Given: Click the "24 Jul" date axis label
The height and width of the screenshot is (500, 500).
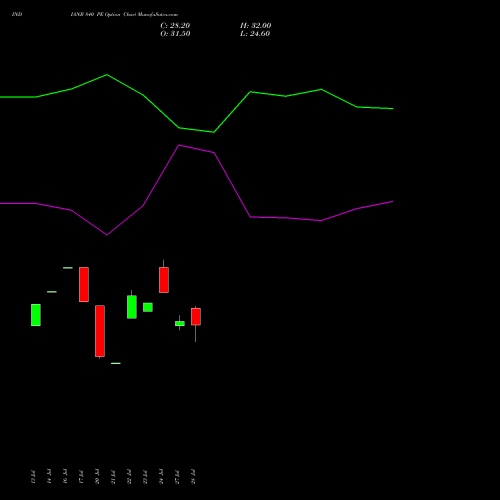Looking at the screenshot, I should click(161, 477).
